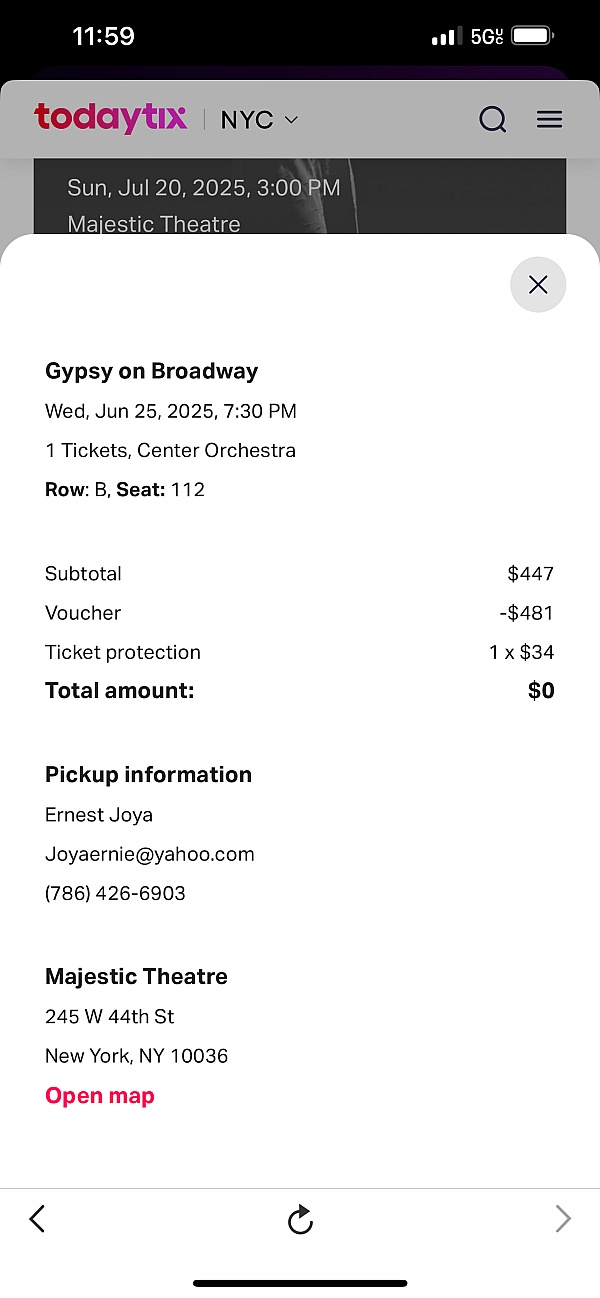Close the order details sheet
The height and width of the screenshot is (1298, 600).
pos(538,285)
